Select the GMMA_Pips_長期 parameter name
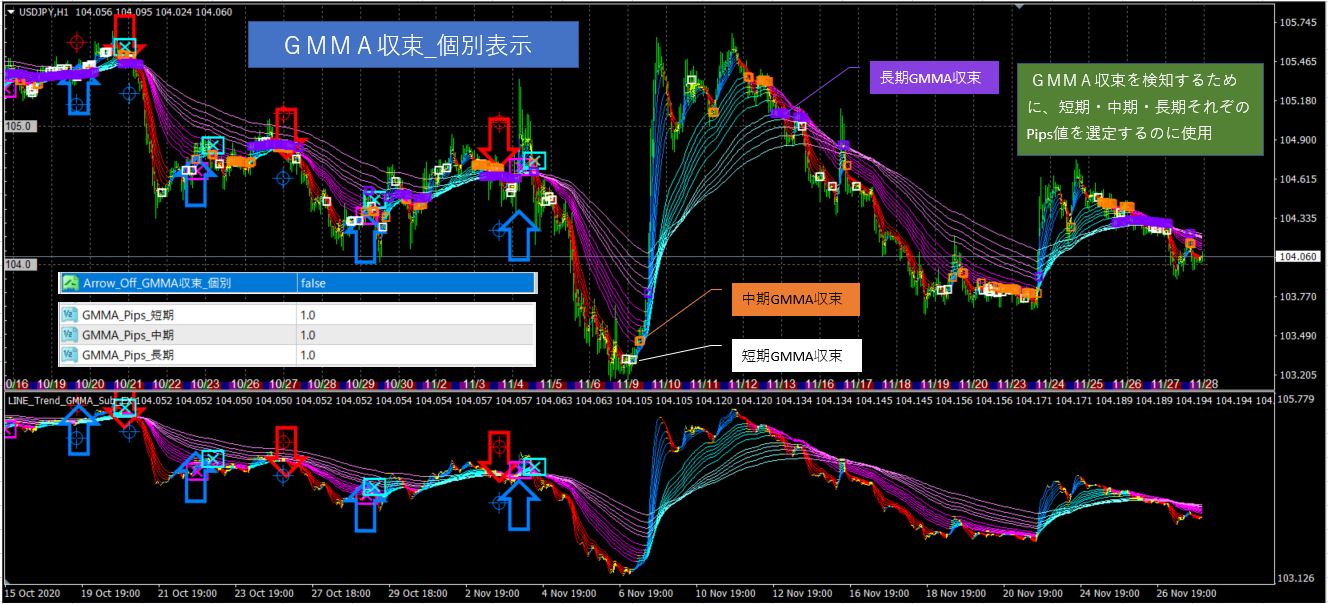The height and width of the screenshot is (604, 1328). click(128, 354)
